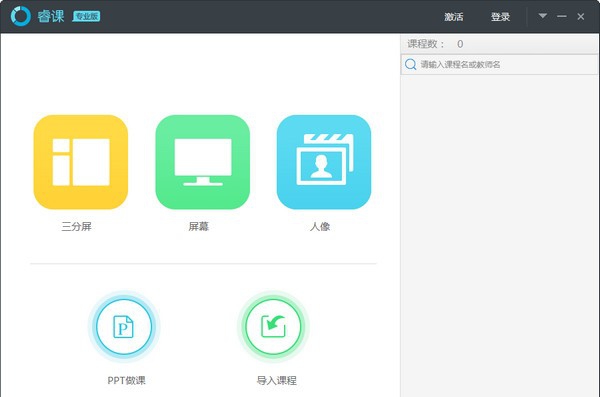The width and height of the screenshot is (600, 397).
Task: Click 登录 to log in
Action: [x=501, y=17]
